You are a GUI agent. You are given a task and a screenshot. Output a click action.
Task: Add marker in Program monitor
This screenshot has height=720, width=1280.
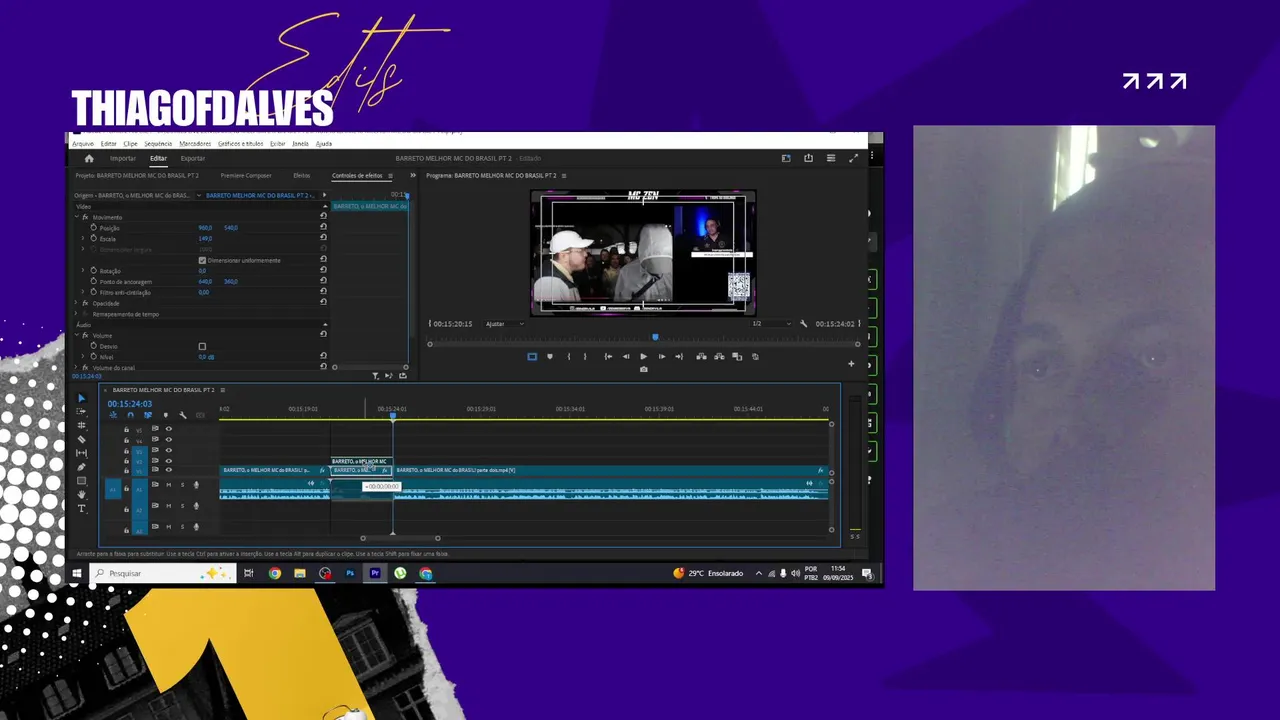click(550, 356)
